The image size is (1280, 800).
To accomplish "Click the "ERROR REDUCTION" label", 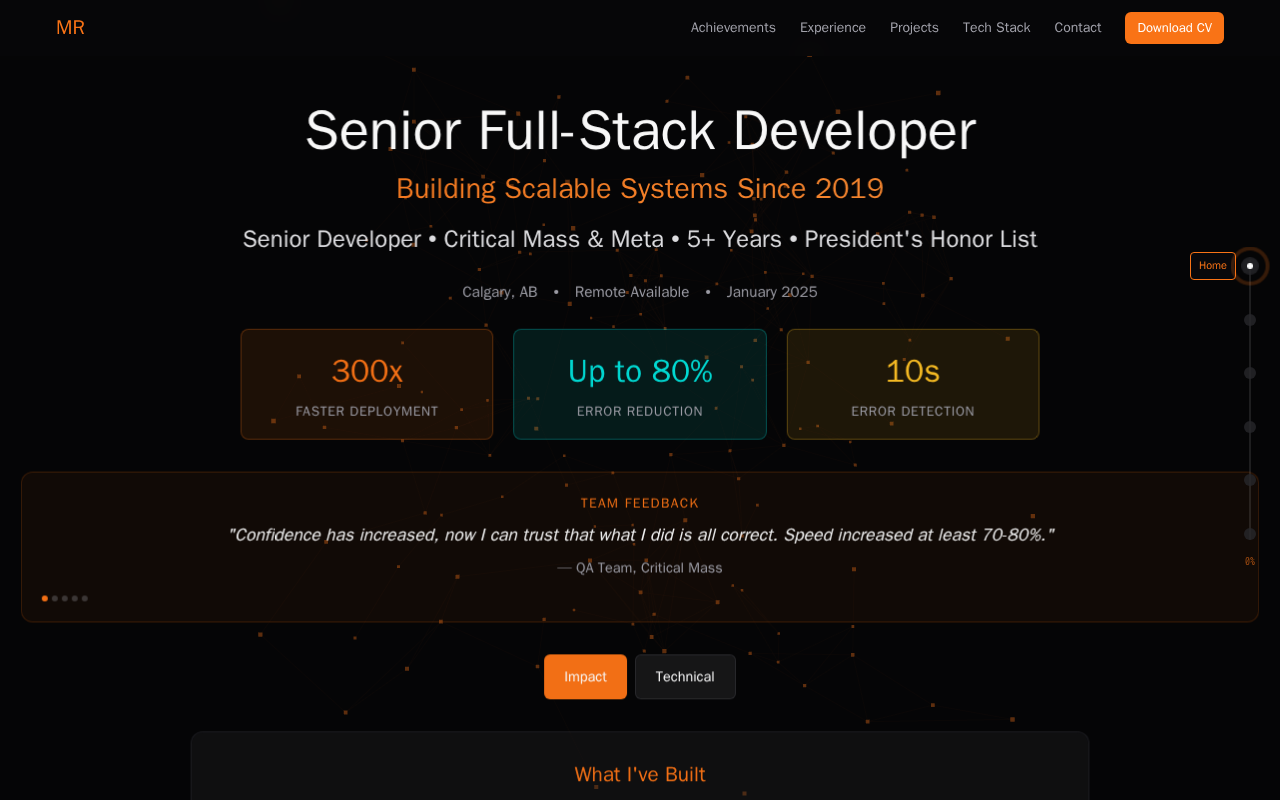I will [640, 411].
